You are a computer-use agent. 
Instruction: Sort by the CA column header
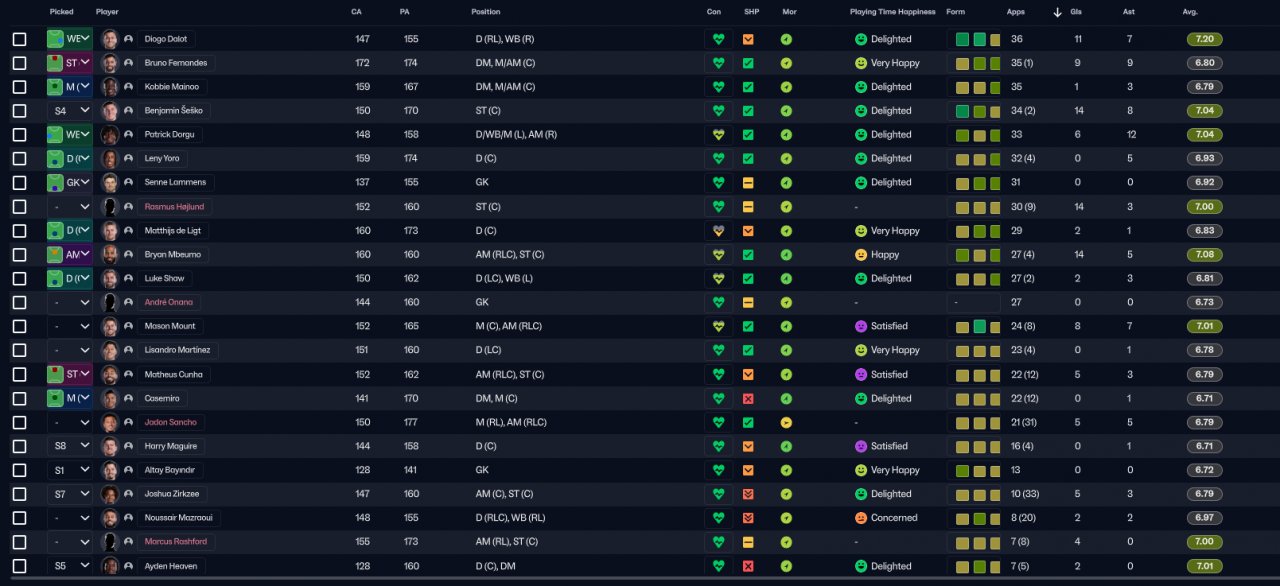point(357,12)
